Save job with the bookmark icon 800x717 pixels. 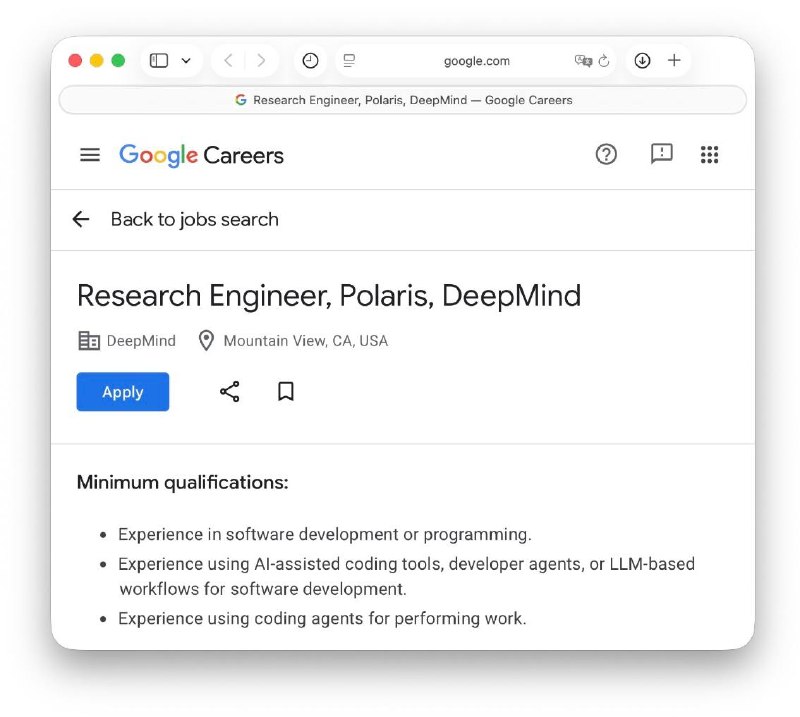[x=286, y=391]
